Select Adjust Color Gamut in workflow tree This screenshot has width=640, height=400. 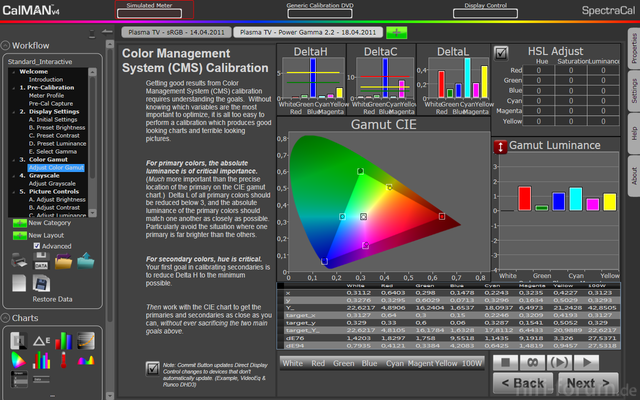pos(56,168)
